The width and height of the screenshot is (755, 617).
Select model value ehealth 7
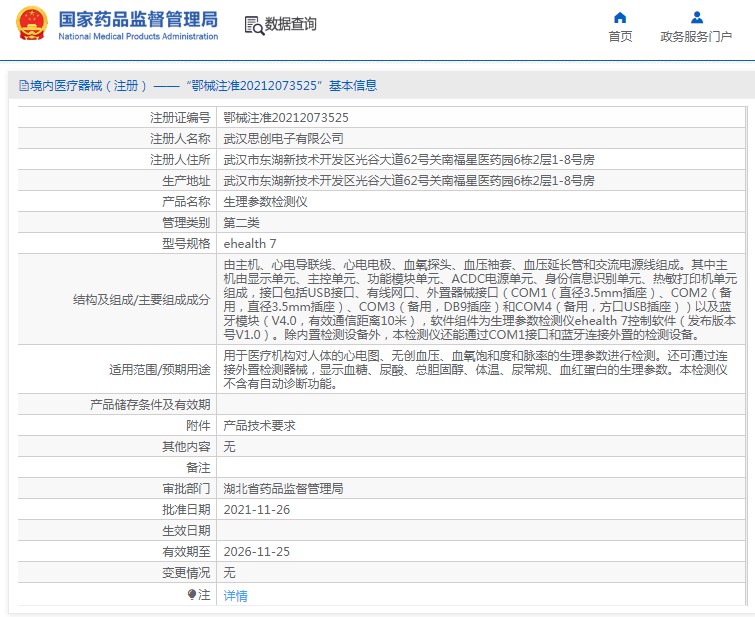[x=250, y=244]
